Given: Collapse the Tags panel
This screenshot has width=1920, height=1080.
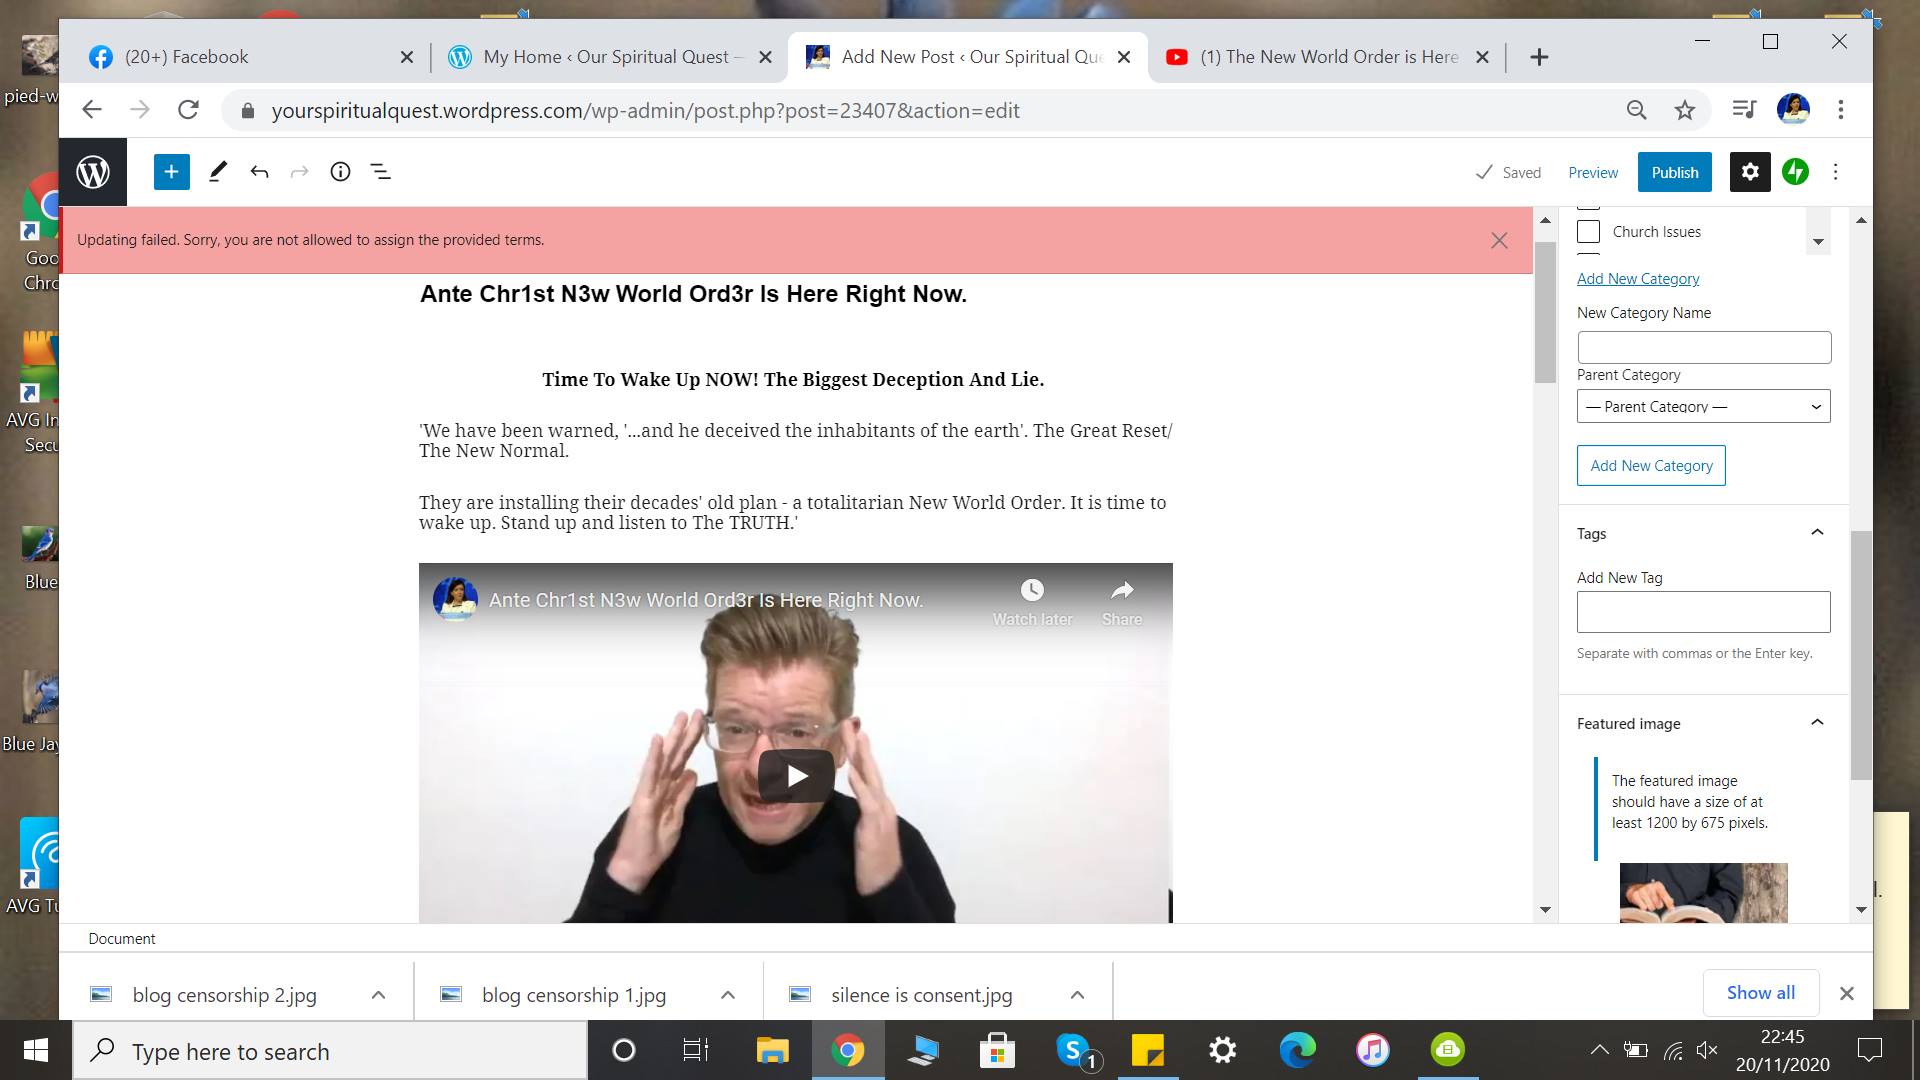Looking at the screenshot, I should click(1817, 533).
